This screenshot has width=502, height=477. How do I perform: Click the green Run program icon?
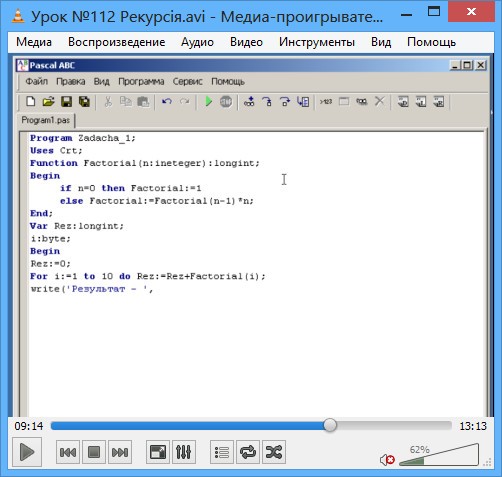209,101
